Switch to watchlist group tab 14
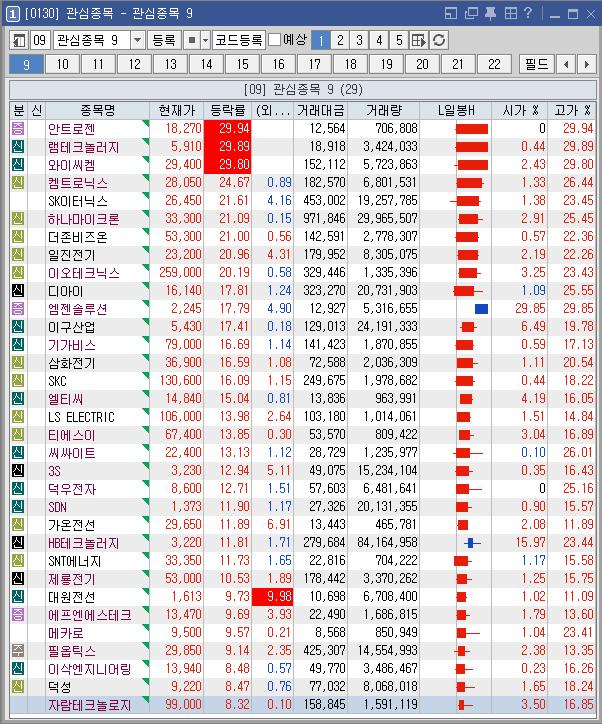The width and height of the screenshot is (602, 724). (206, 64)
